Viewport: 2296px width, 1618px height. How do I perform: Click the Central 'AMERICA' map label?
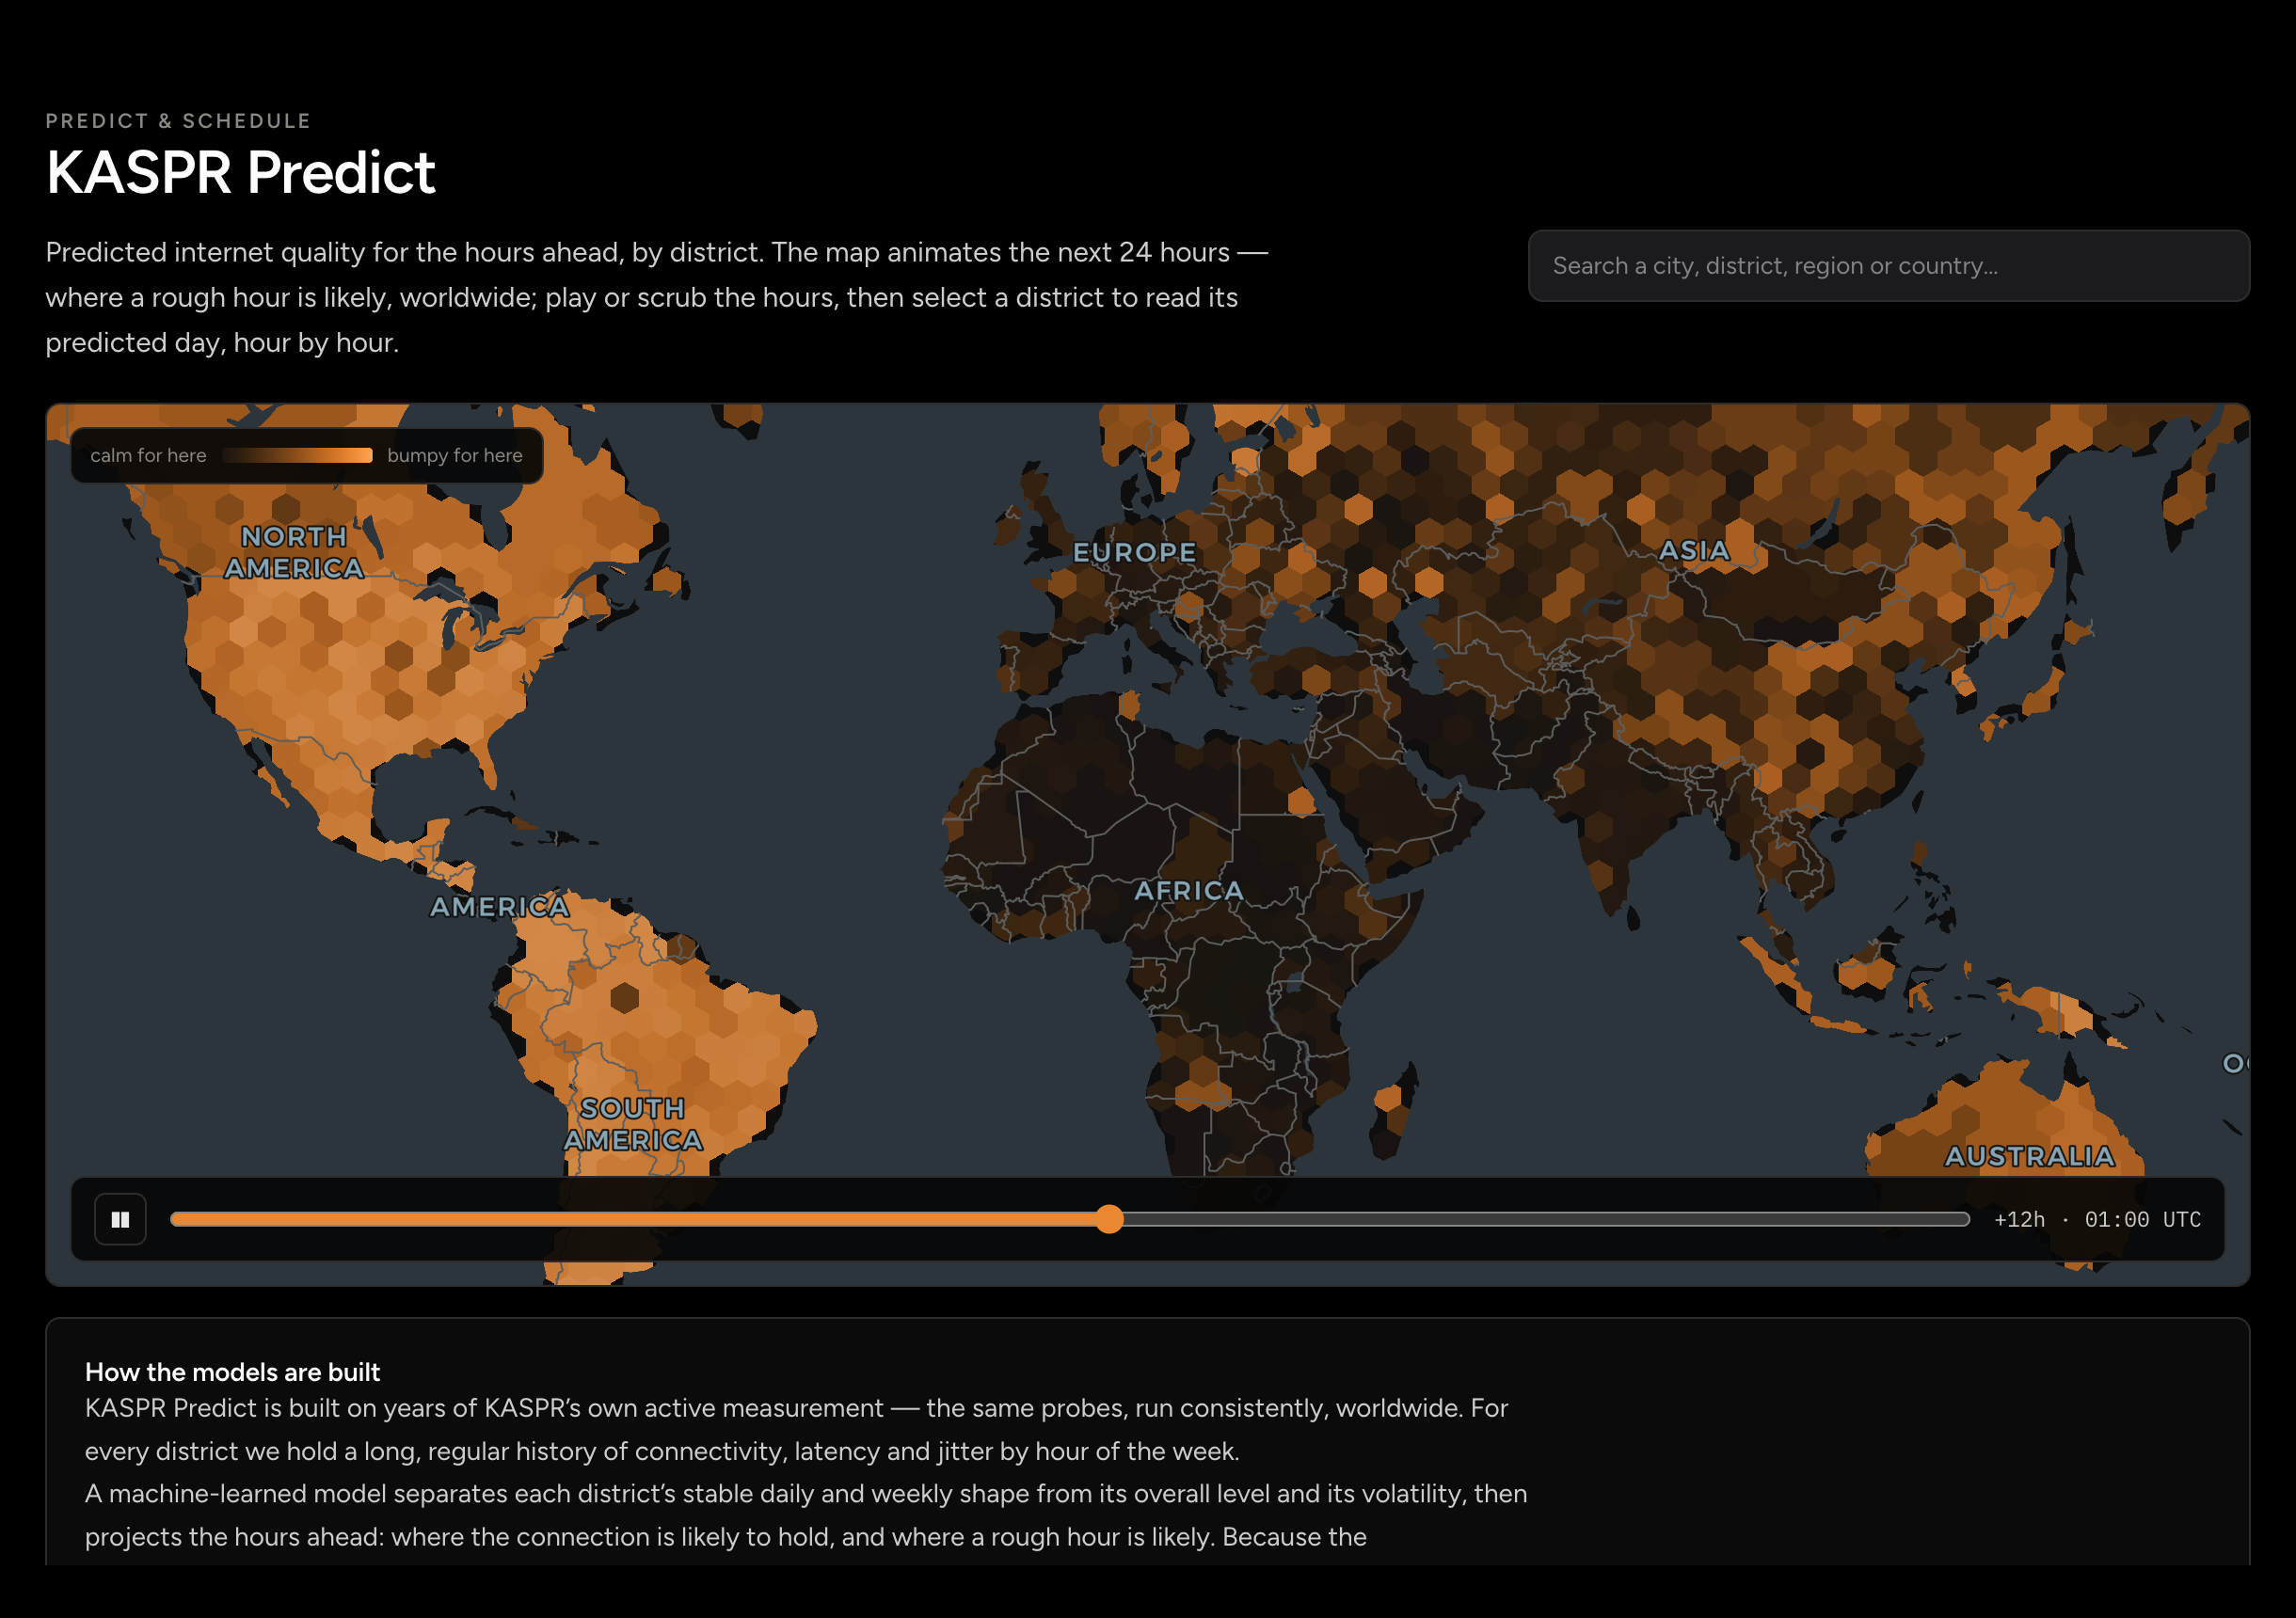coord(500,906)
